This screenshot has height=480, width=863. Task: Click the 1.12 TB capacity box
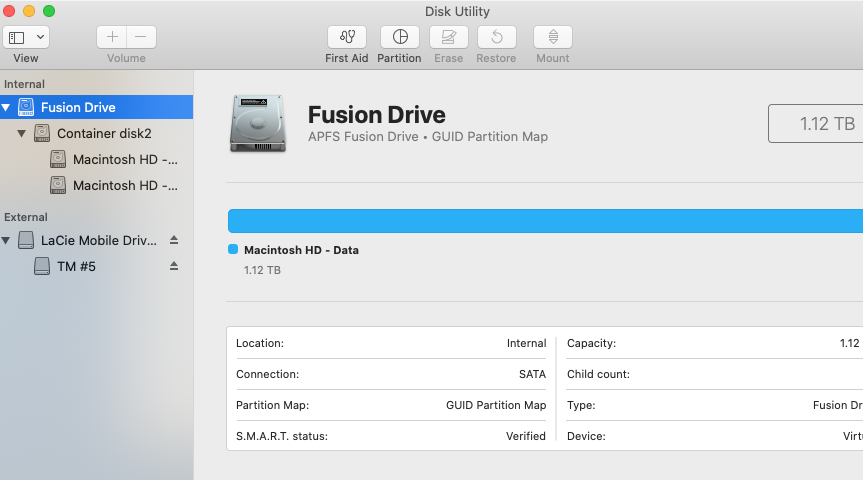(x=816, y=123)
